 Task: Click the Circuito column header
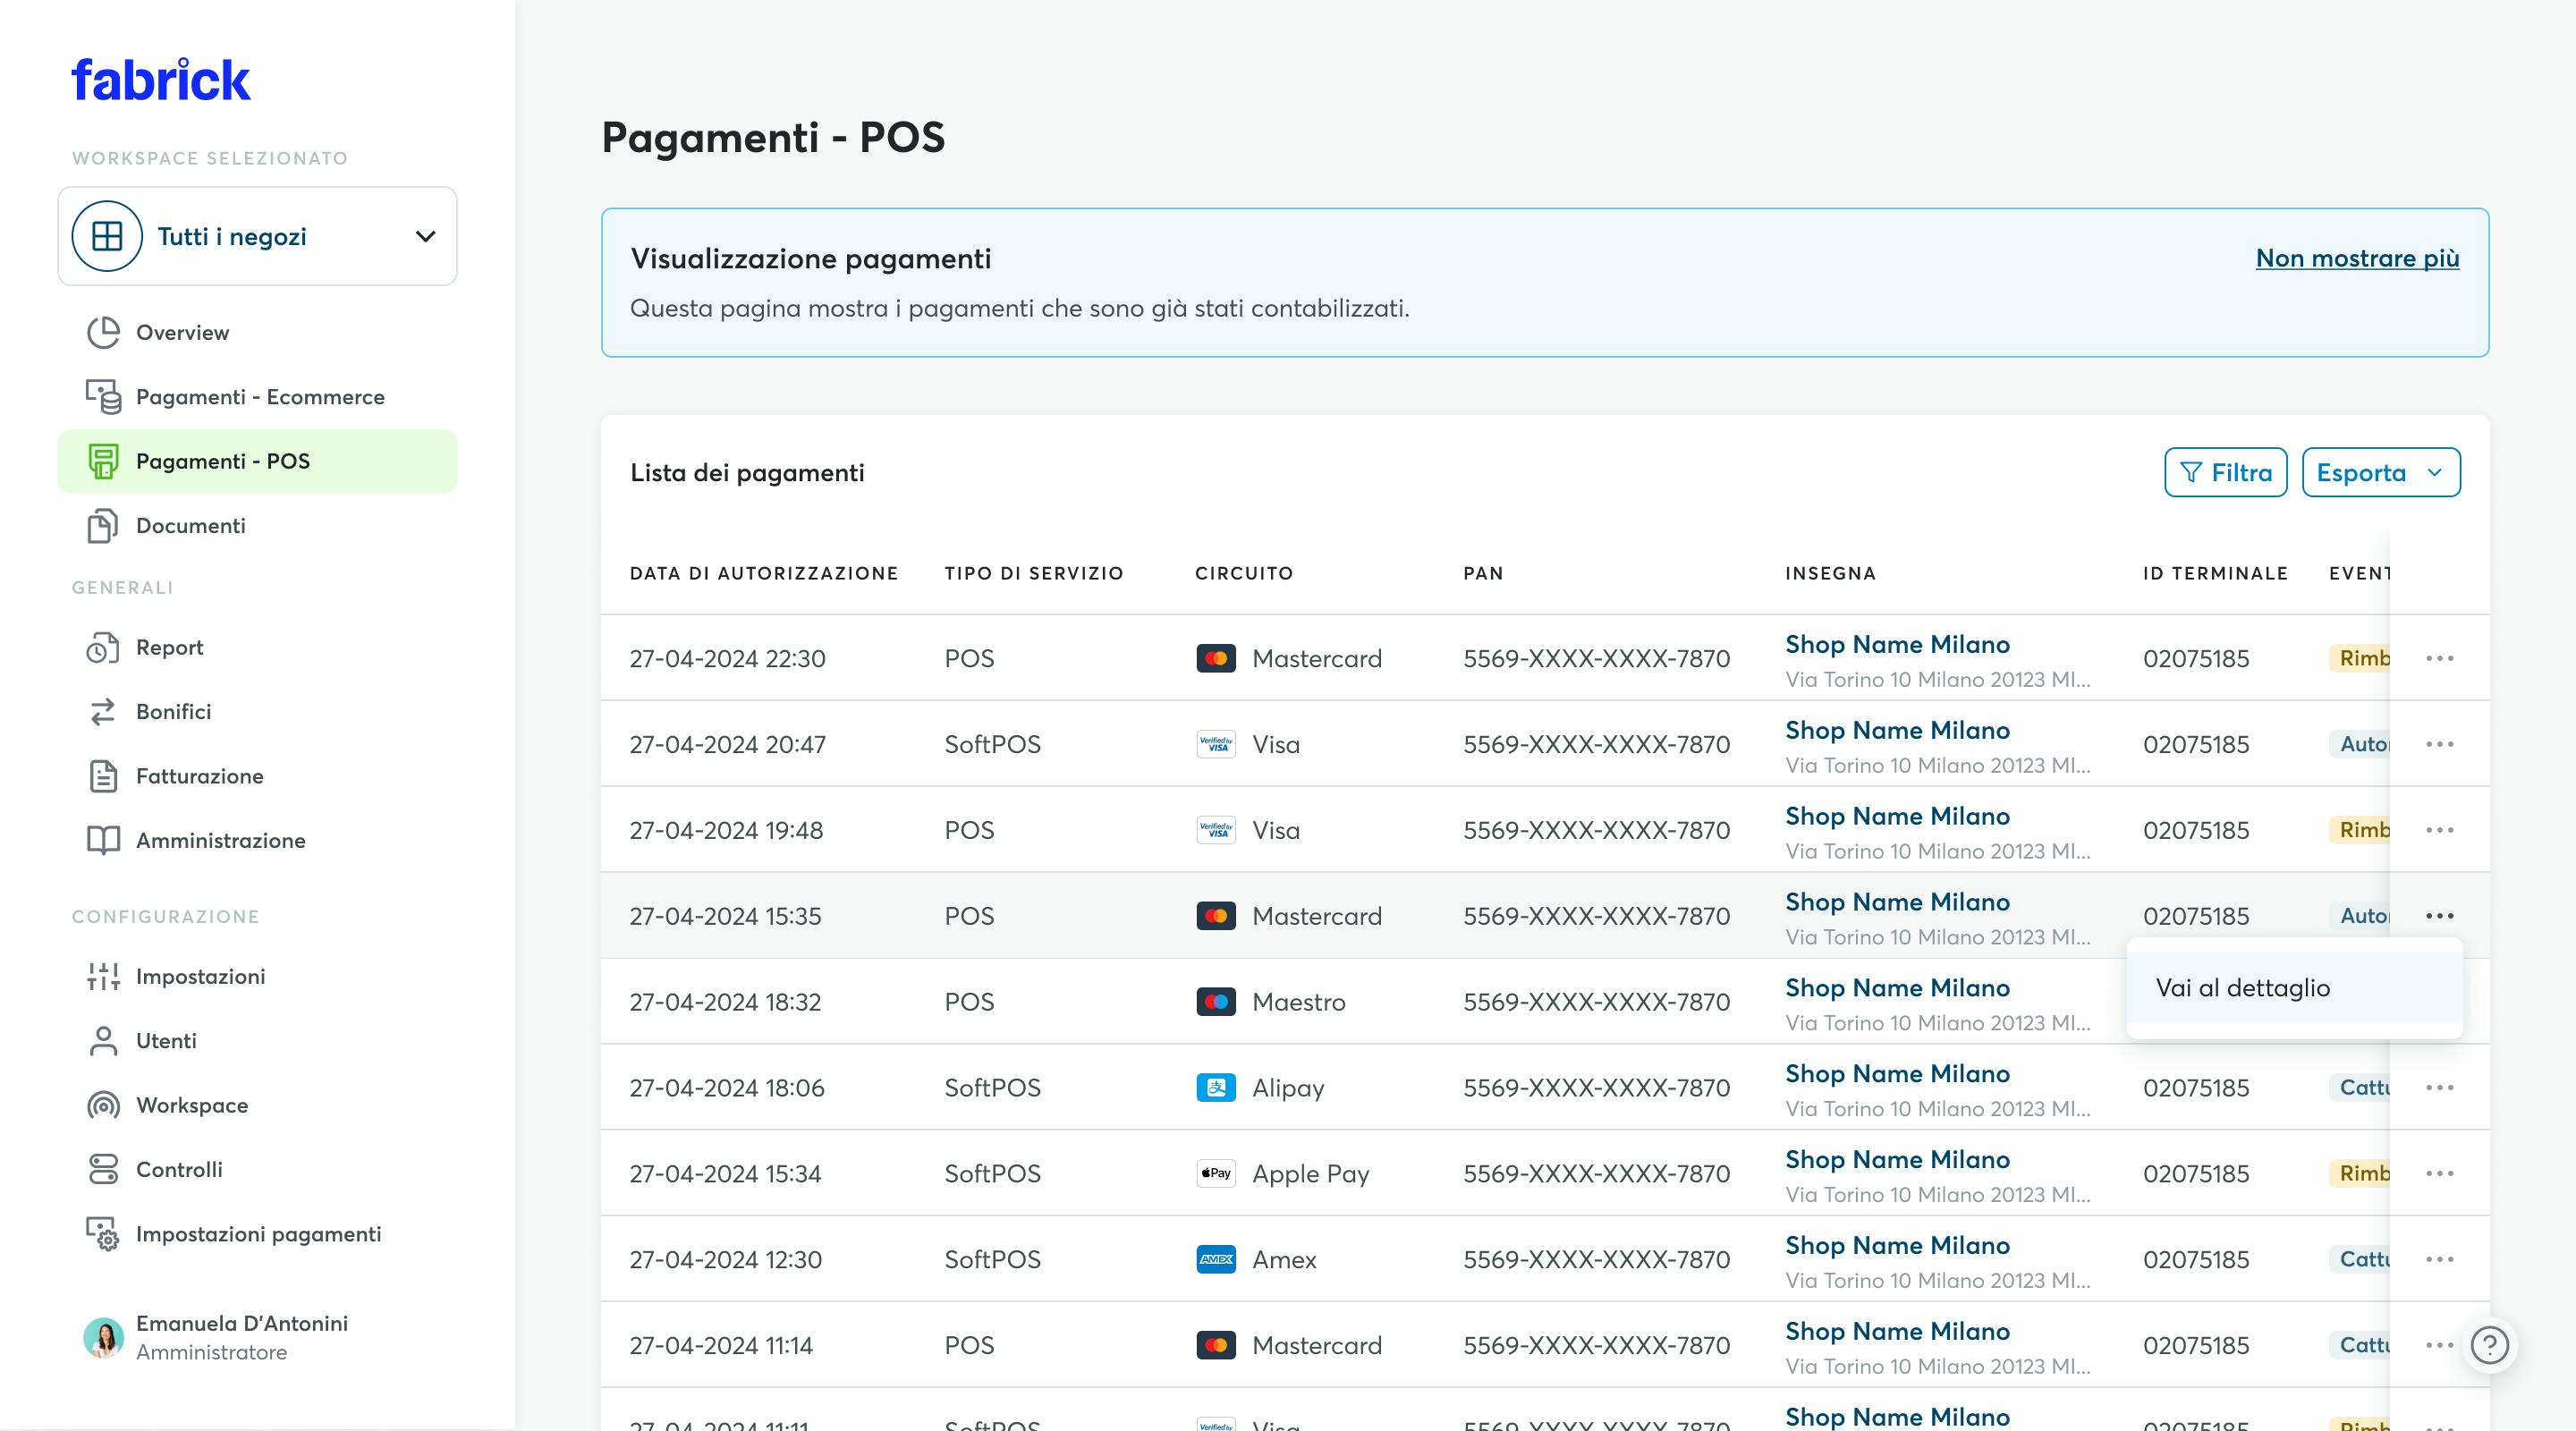[1244, 574]
